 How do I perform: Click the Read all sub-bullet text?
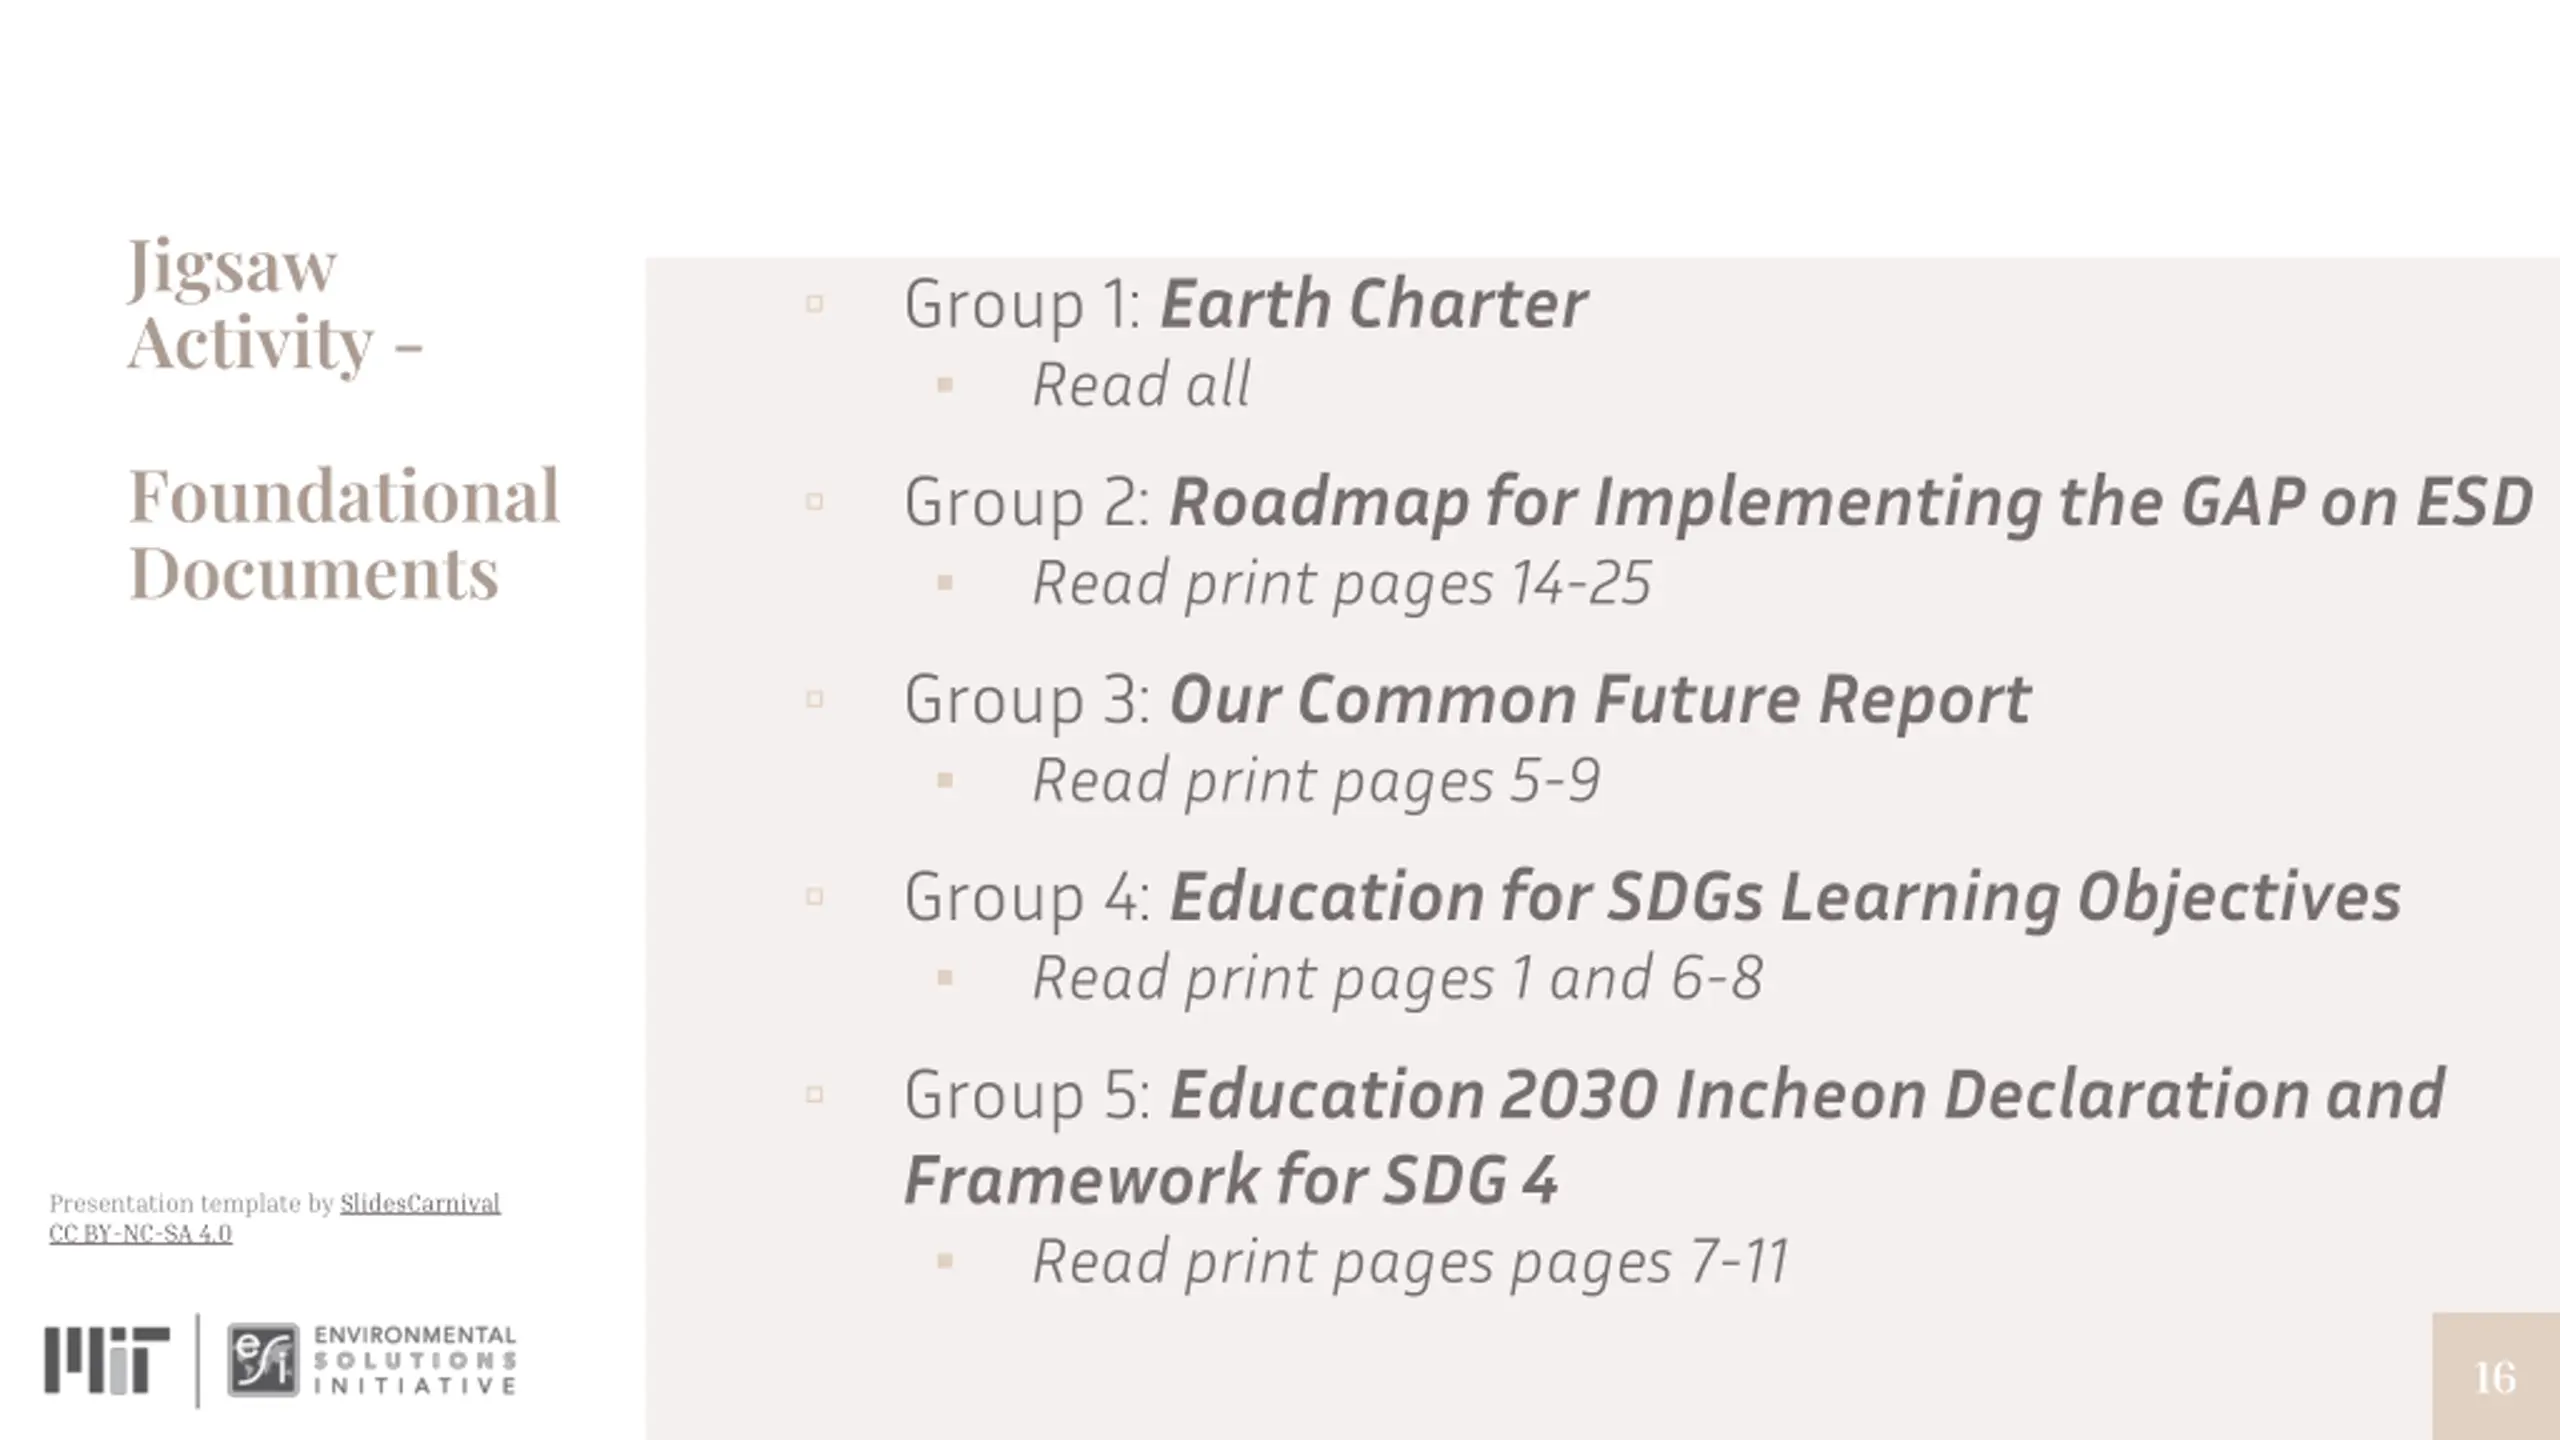[x=1141, y=385]
